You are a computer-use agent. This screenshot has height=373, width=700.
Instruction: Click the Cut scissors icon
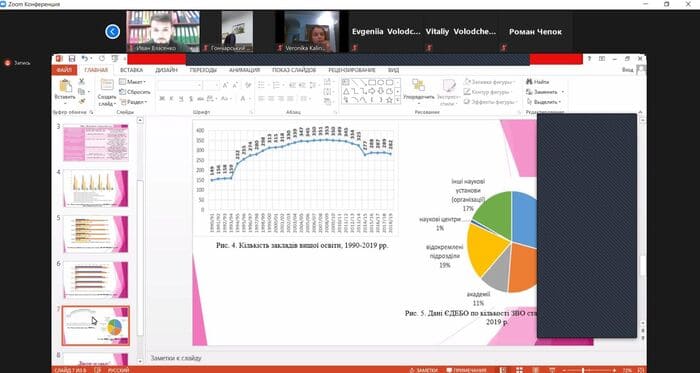click(x=82, y=81)
